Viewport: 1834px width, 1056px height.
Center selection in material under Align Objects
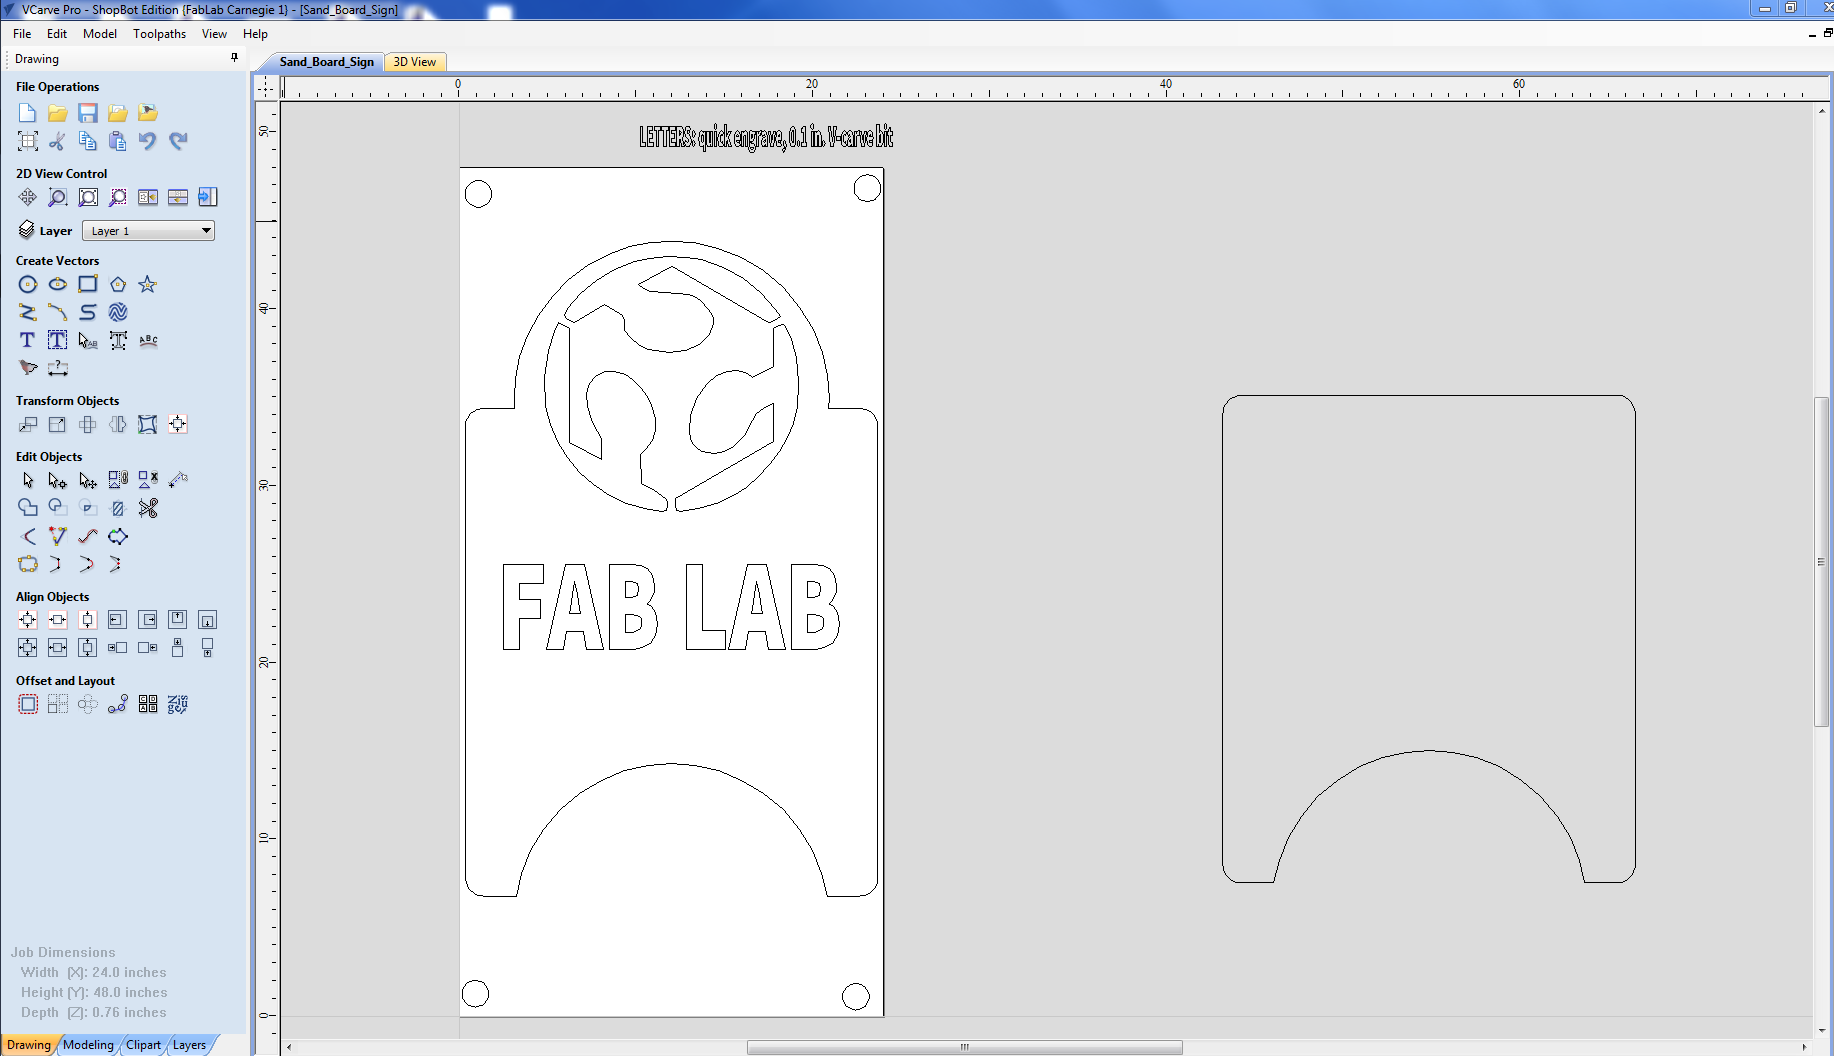(28, 620)
